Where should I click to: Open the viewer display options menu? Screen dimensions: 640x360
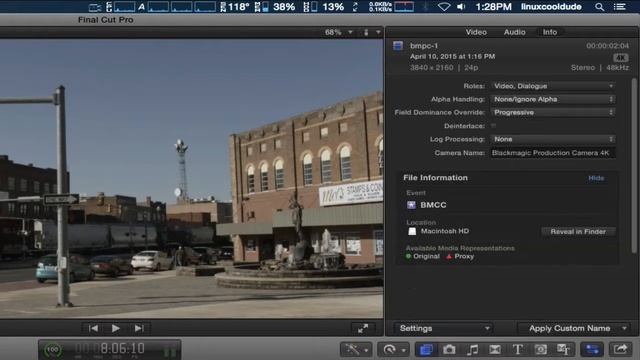[x=372, y=32]
